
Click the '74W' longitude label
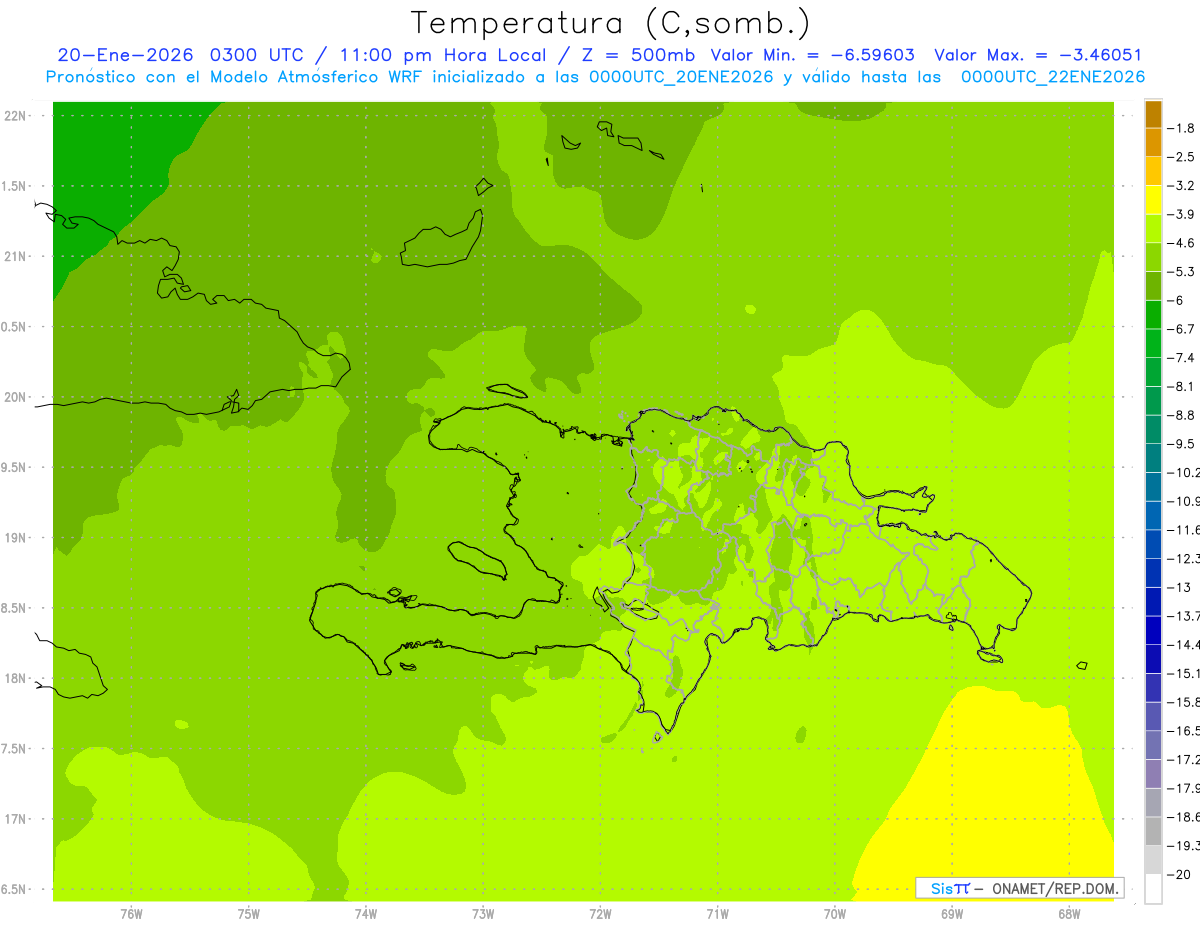(365, 913)
